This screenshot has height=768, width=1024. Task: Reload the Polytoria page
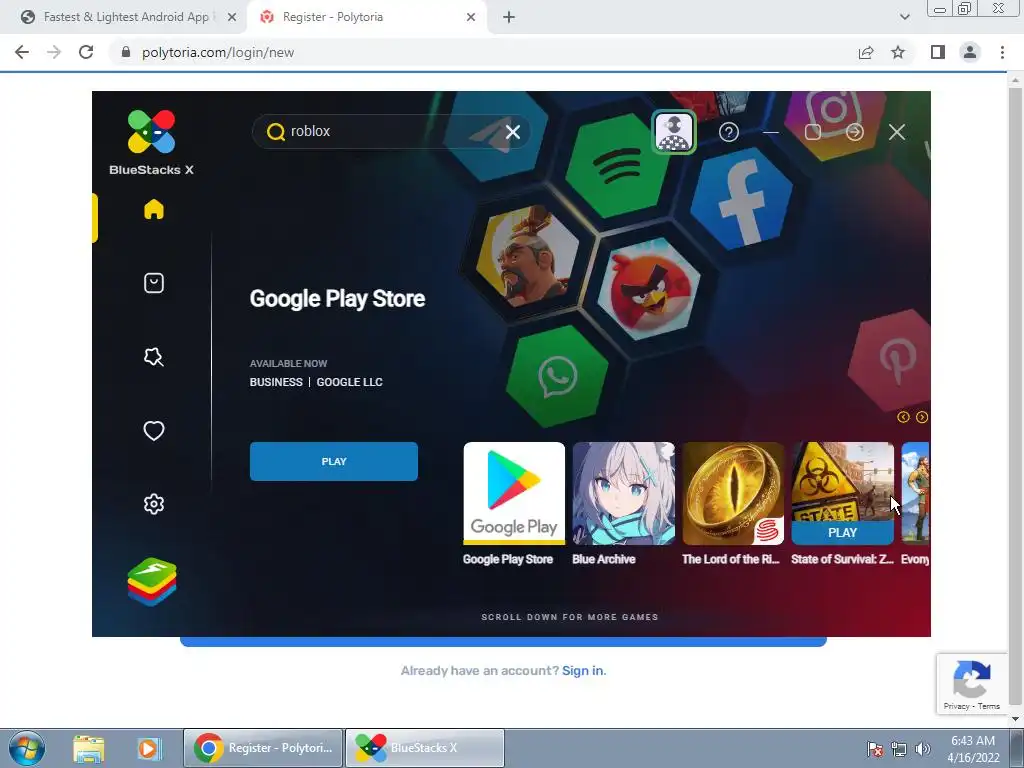point(86,52)
